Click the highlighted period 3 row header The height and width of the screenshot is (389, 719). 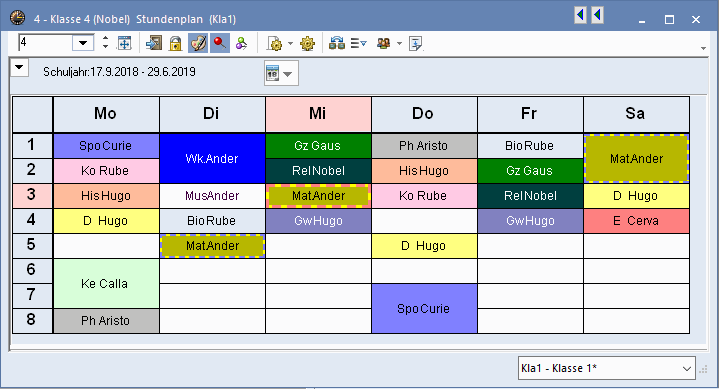click(x=32, y=196)
